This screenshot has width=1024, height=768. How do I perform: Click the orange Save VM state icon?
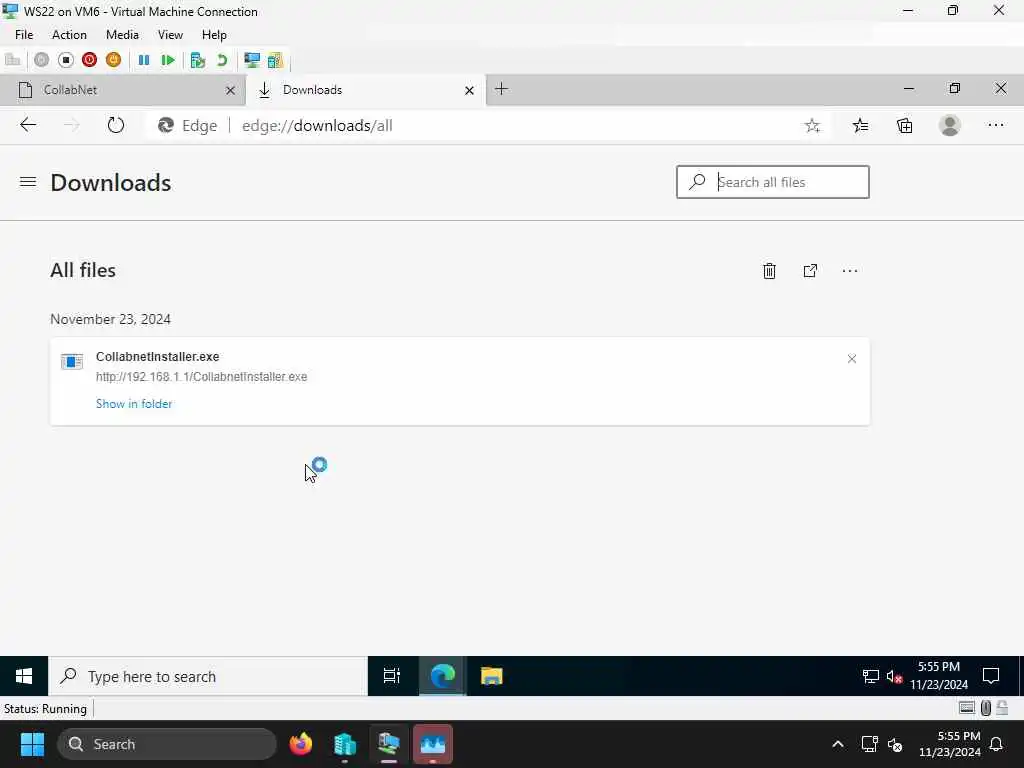pos(114,60)
